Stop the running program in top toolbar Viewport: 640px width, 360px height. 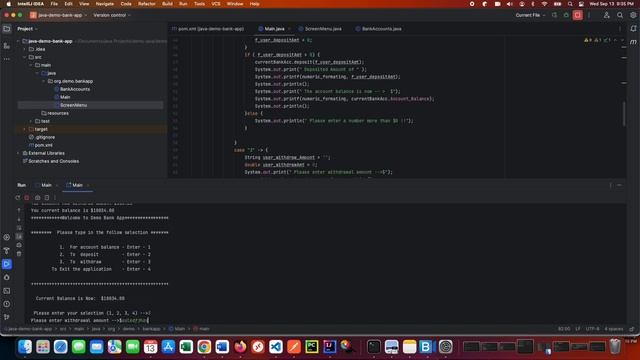pyautogui.click(x=578, y=15)
